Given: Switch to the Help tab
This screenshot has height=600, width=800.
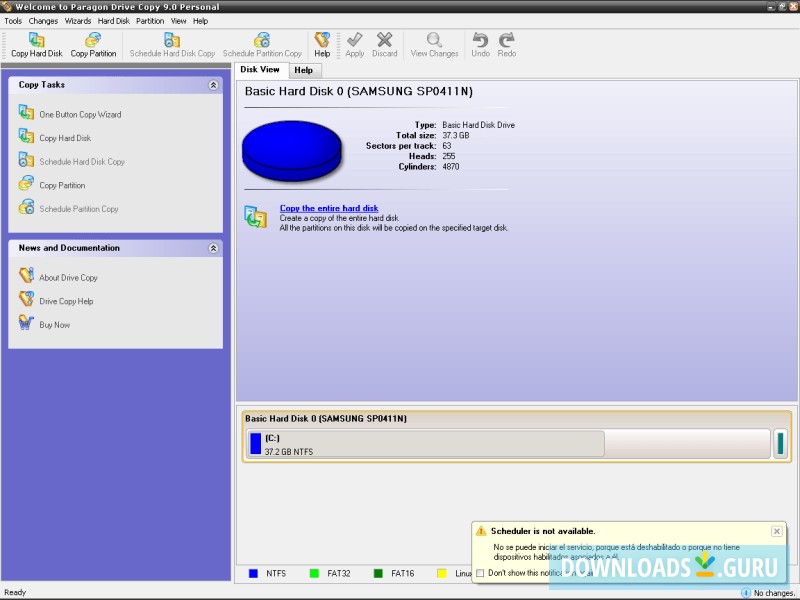Looking at the screenshot, I should [x=304, y=70].
